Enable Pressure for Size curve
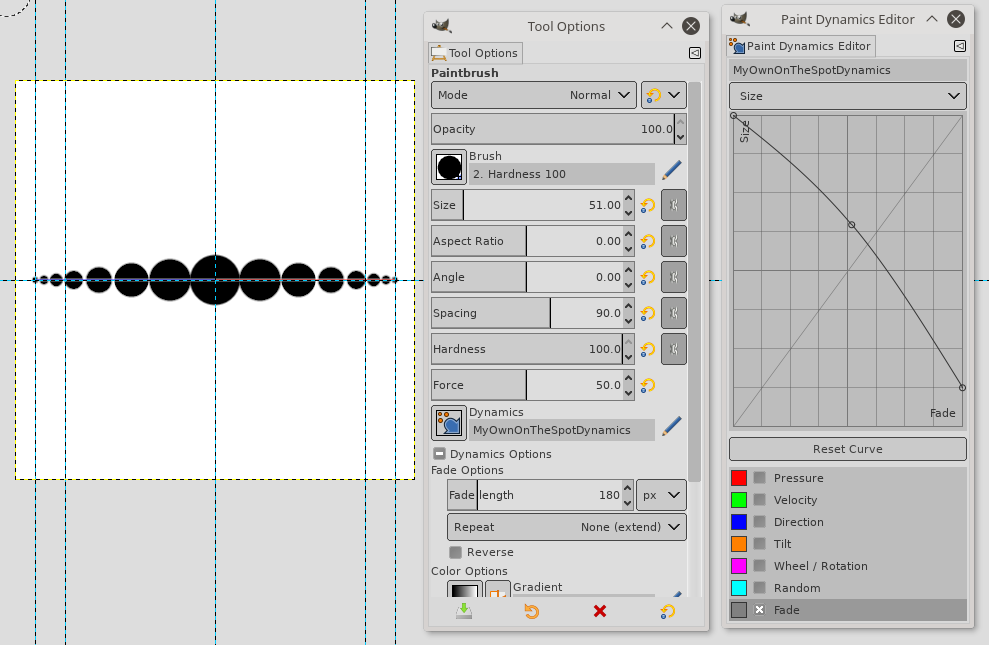Viewport: 989px width, 645px height. coord(759,478)
